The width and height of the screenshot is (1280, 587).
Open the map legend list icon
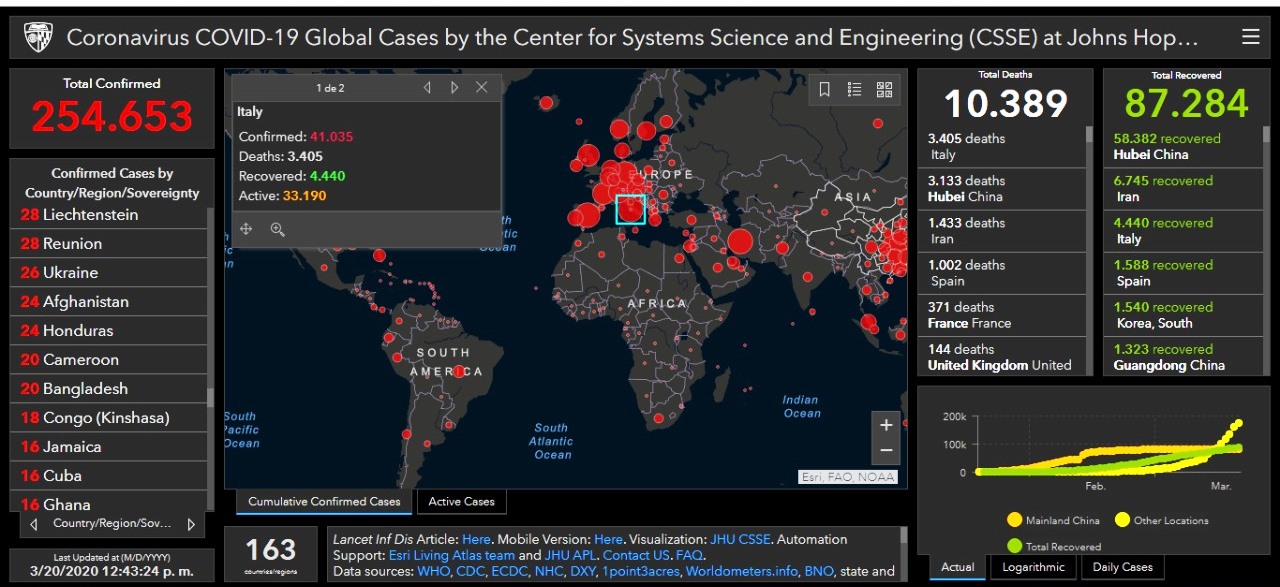(x=854, y=89)
